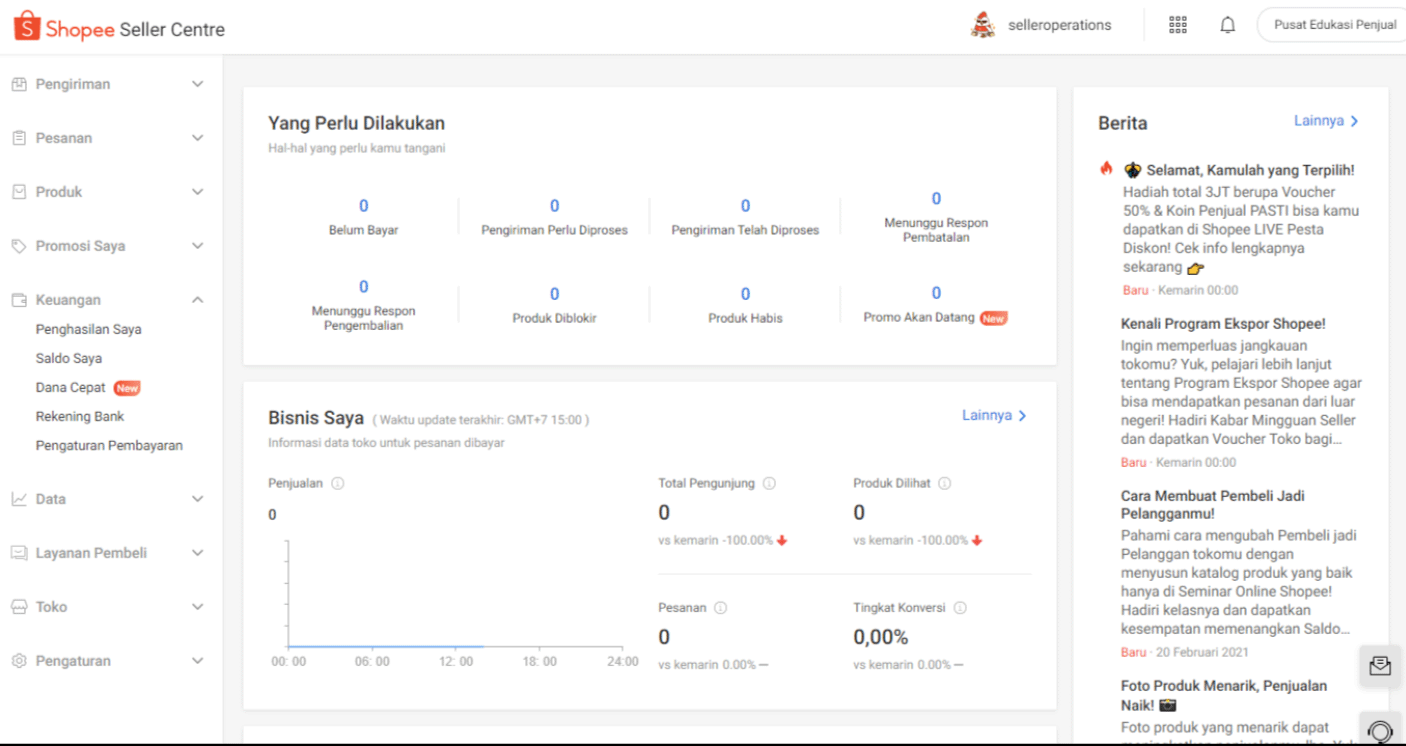Click the info icon next to Tingkat Konversi
Image resolution: width=1406 pixels, height=746 pixels.
tap(960, 608)
